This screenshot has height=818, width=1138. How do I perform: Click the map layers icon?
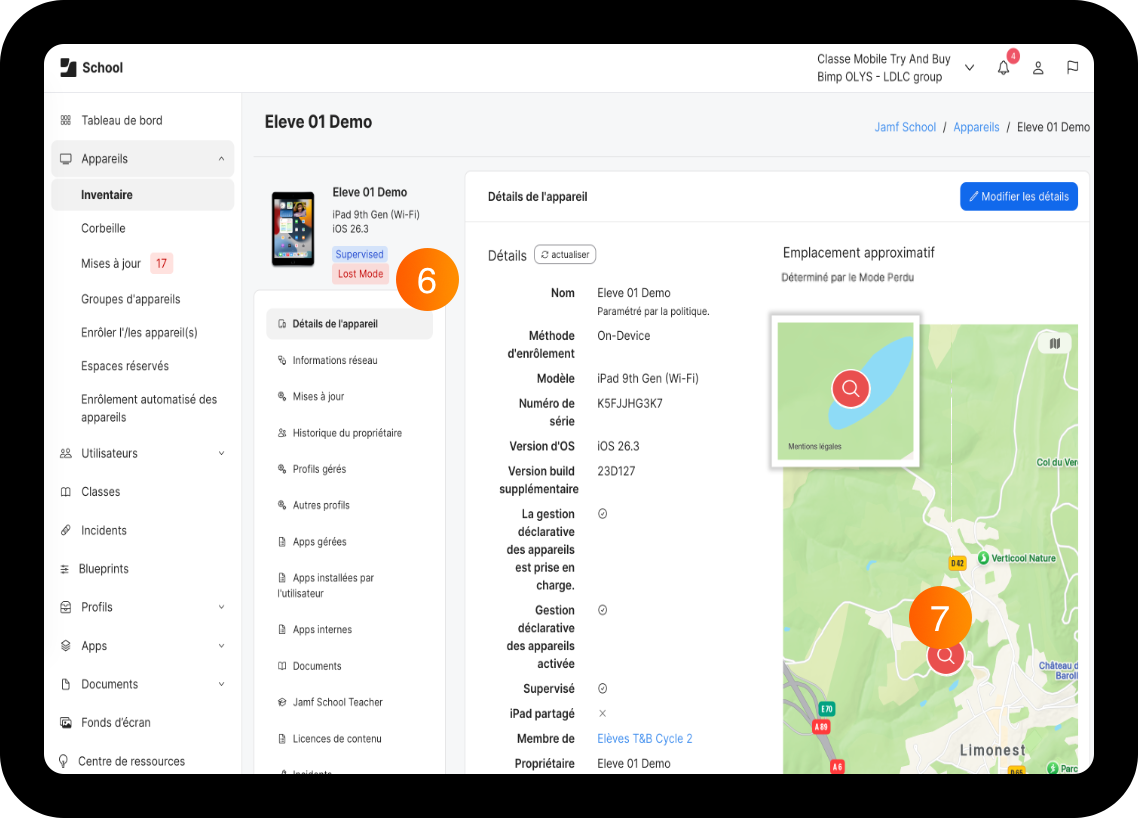(x=1055, y=343)
